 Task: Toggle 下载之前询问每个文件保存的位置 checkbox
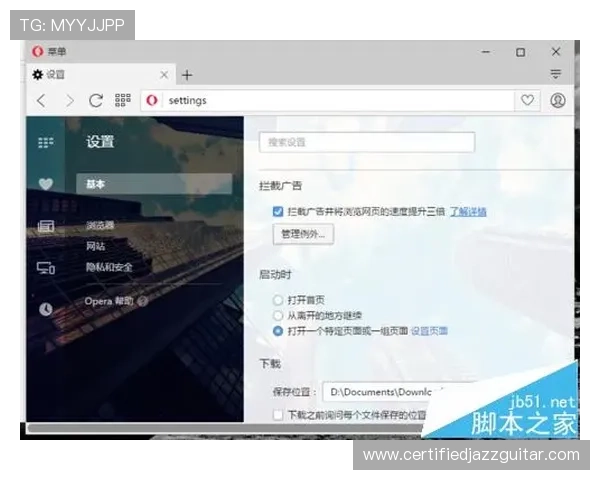click(x=278, y=415)
